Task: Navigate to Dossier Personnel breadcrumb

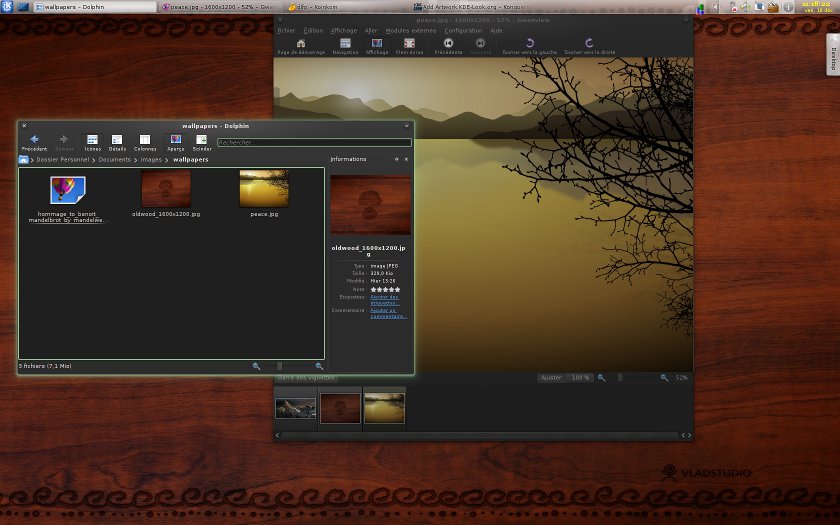Action: (63, 160)
